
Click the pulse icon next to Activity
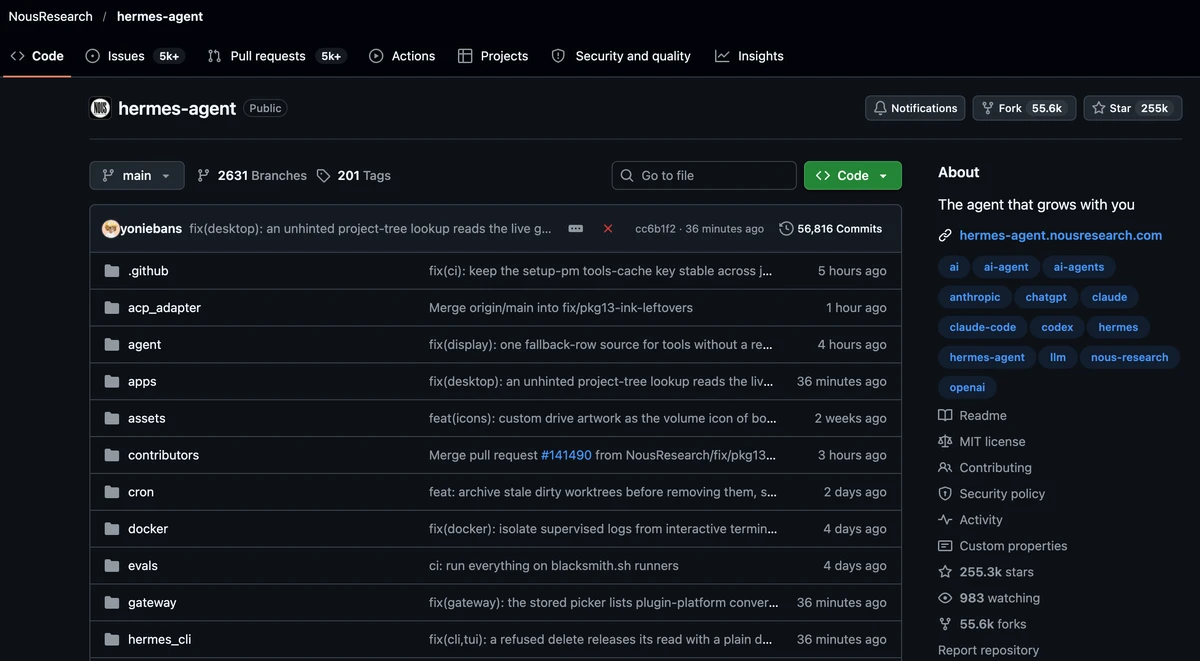tap(945, 520)
